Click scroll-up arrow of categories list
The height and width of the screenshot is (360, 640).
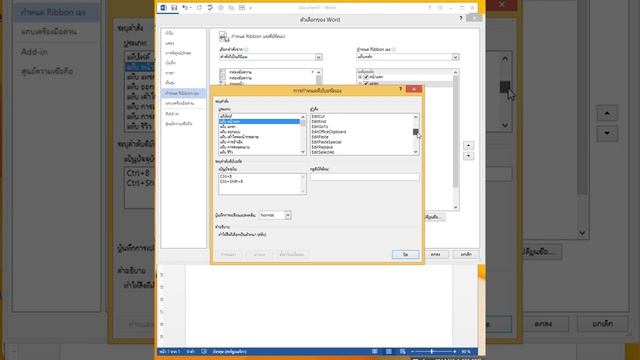[x=303, y=117]
